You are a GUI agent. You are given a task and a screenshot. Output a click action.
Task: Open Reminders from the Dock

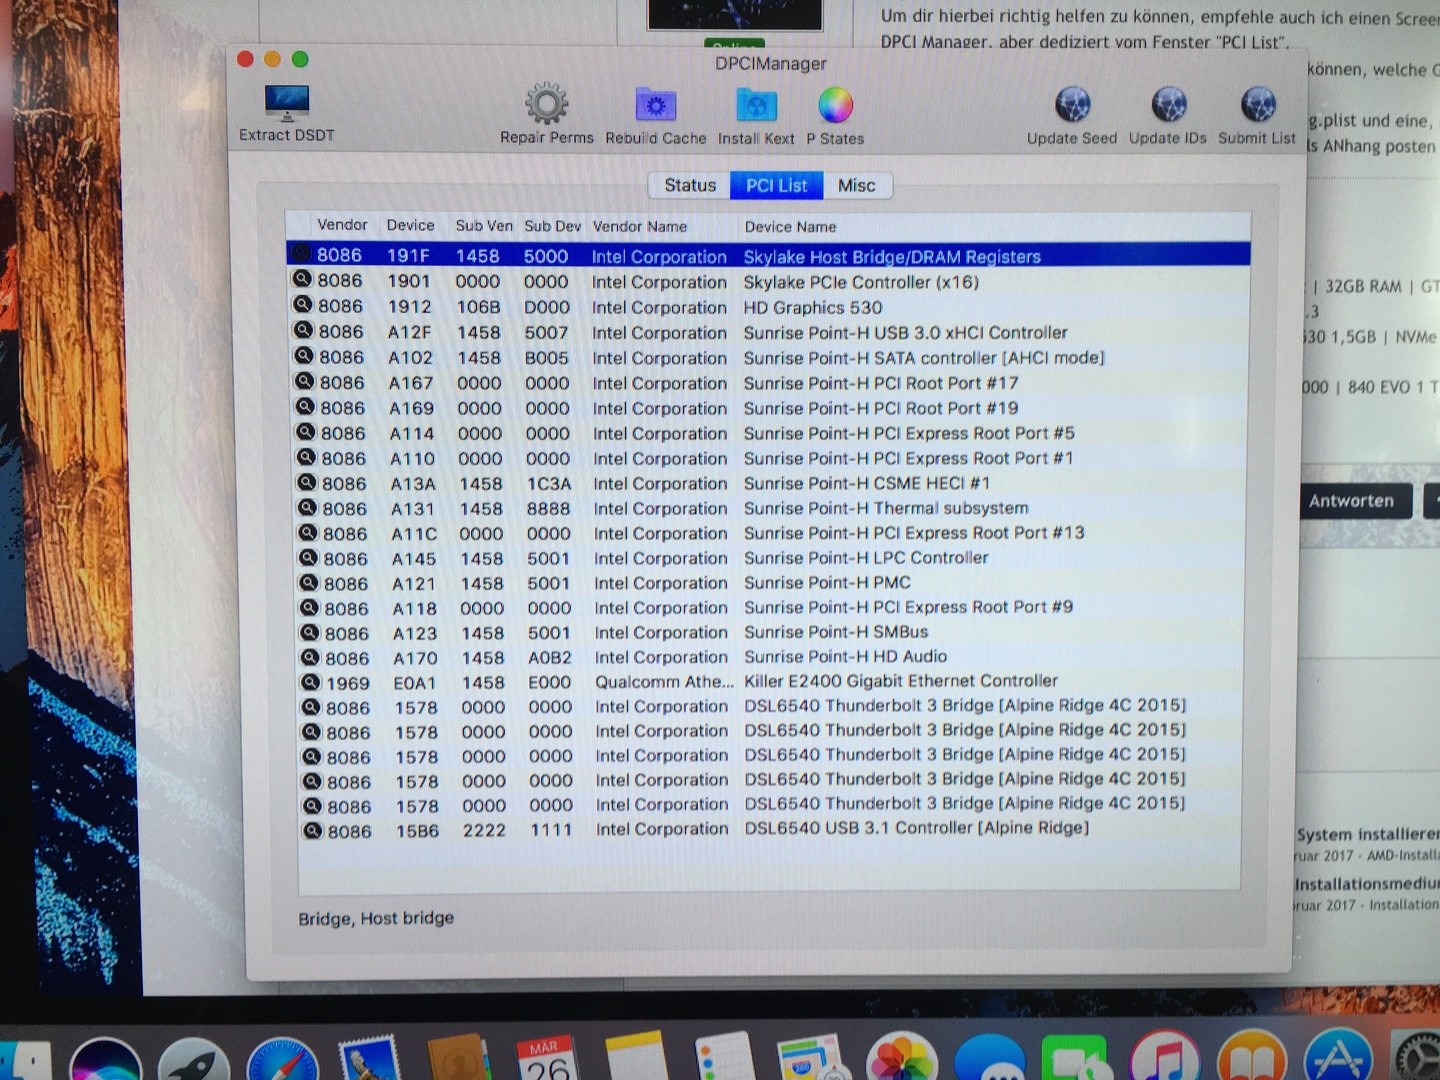(724, 1058)
